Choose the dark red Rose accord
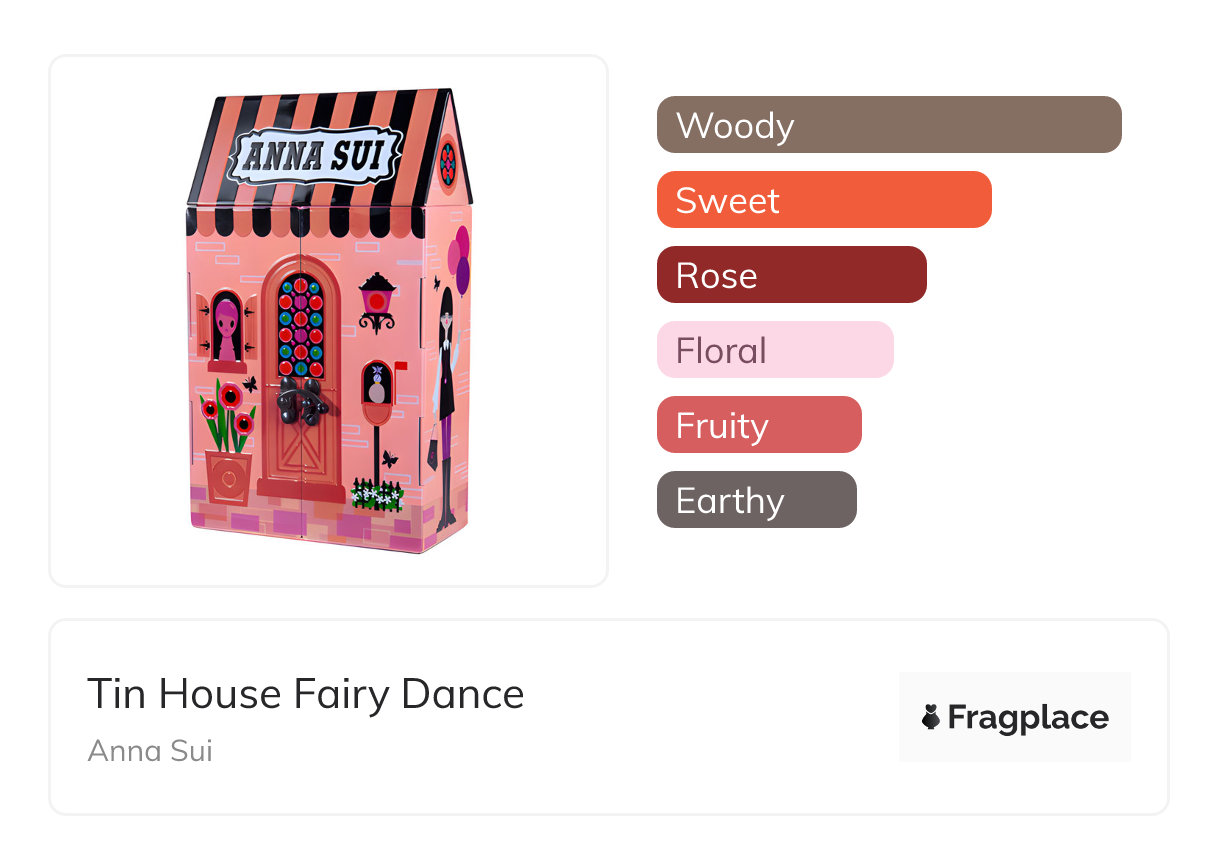Viewport: 1218px width, 864px height. pyautogui.click(x=791, y=275)
